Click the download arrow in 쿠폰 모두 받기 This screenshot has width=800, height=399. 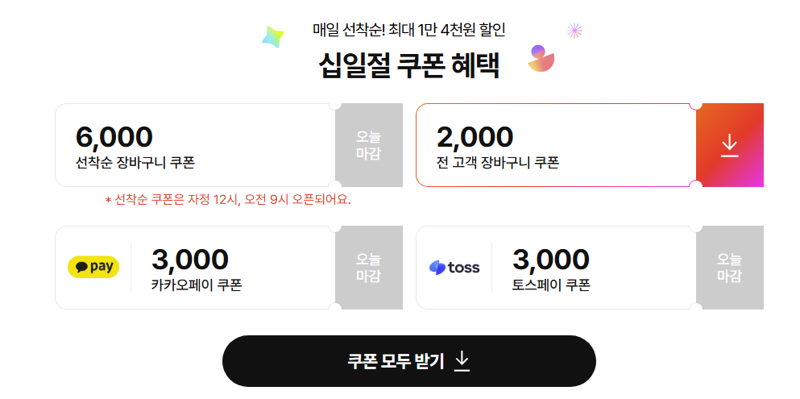(x=462, y=361)
